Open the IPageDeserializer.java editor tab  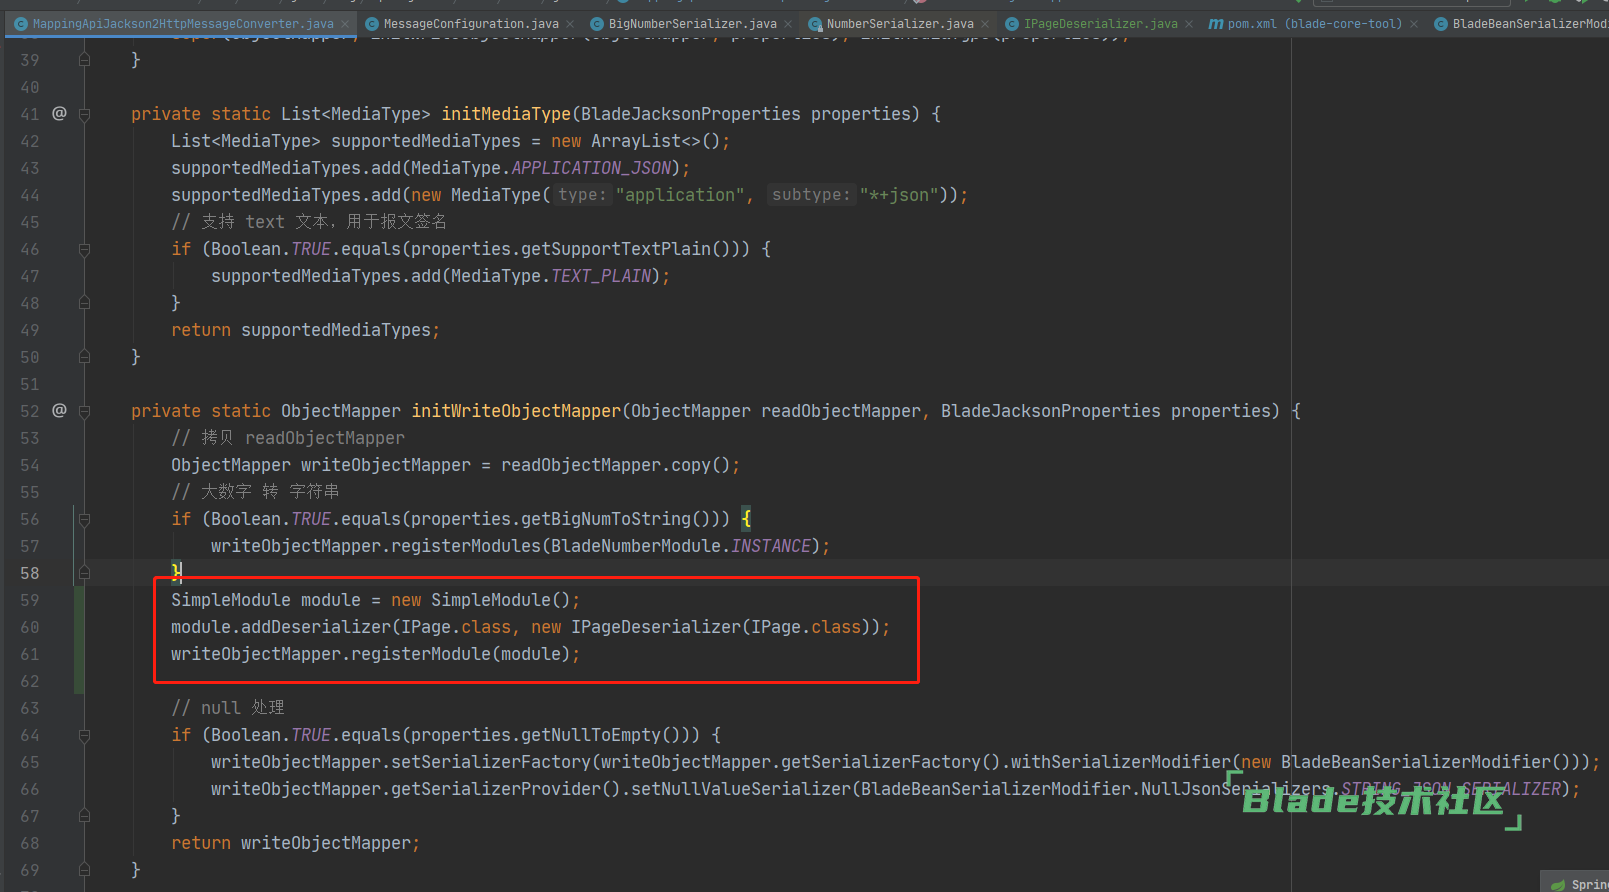(1100, 23)
